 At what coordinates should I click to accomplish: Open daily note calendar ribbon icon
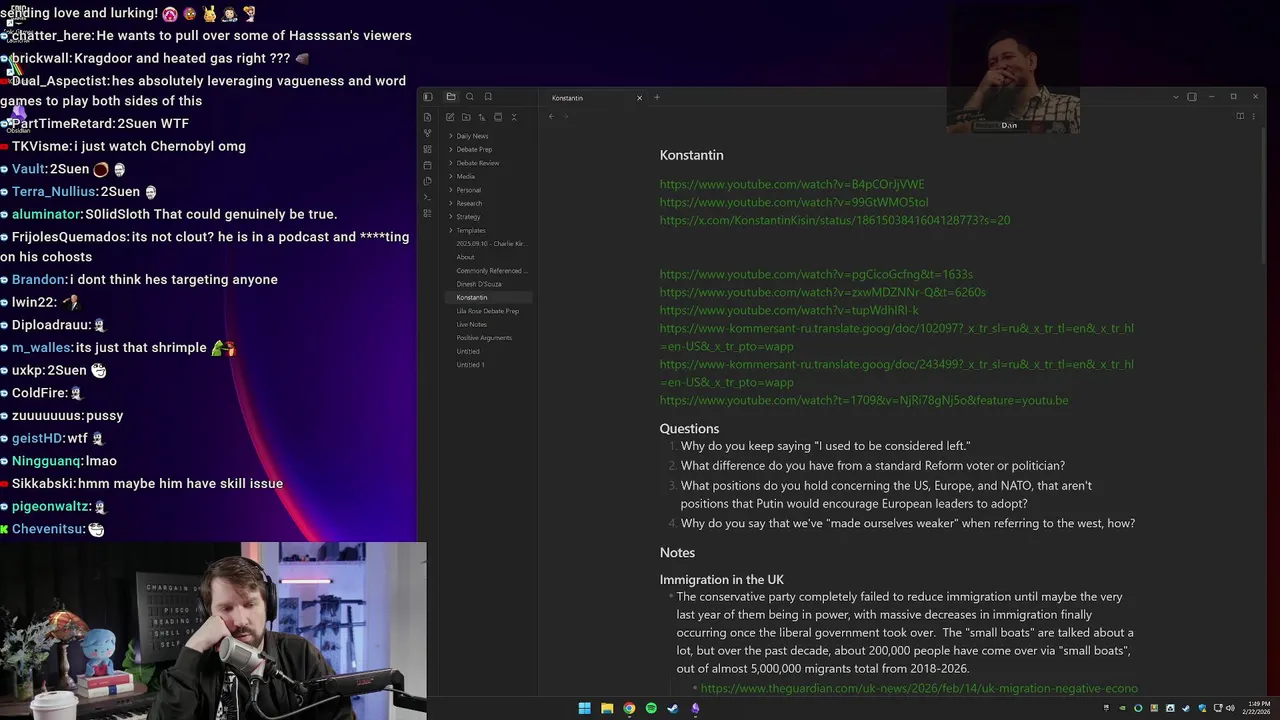[427, 165]
